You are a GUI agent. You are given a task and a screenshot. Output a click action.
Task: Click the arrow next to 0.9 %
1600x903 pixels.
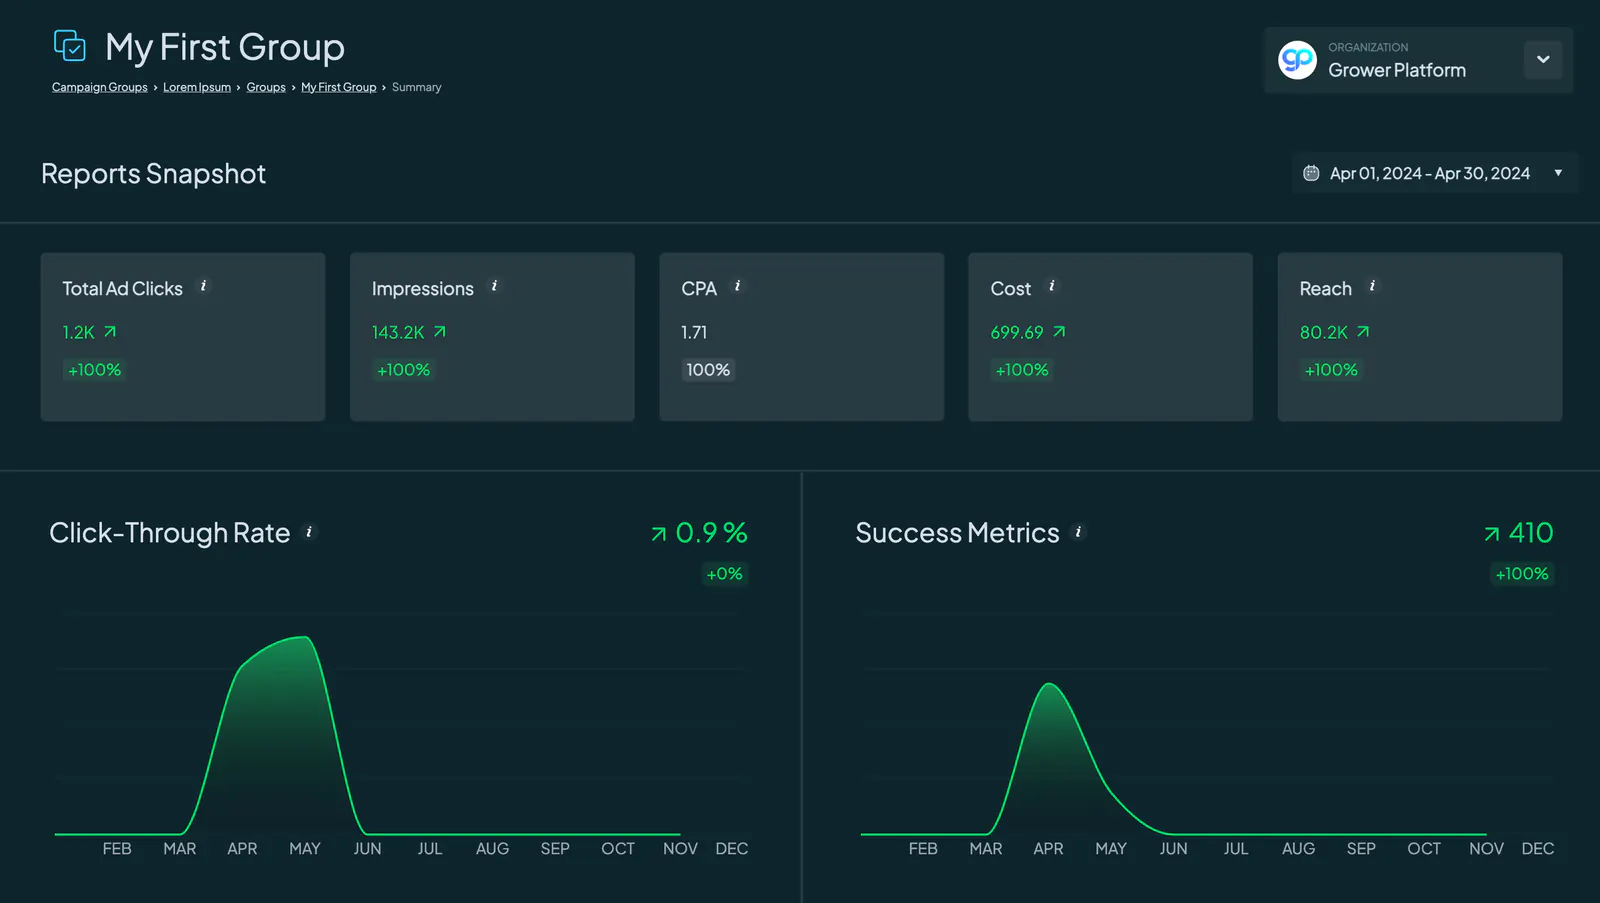click(659, 534)
